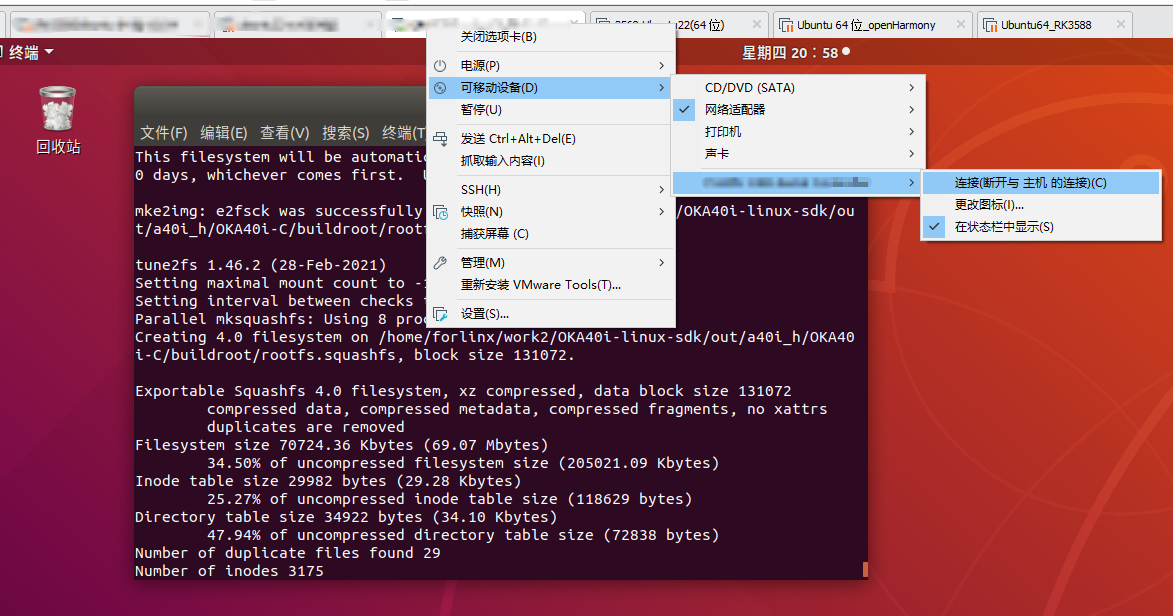The image size is (1173, 616).
Task: Toggle 在状态栏中显示(S) checkmark
Action: [934, 227]
